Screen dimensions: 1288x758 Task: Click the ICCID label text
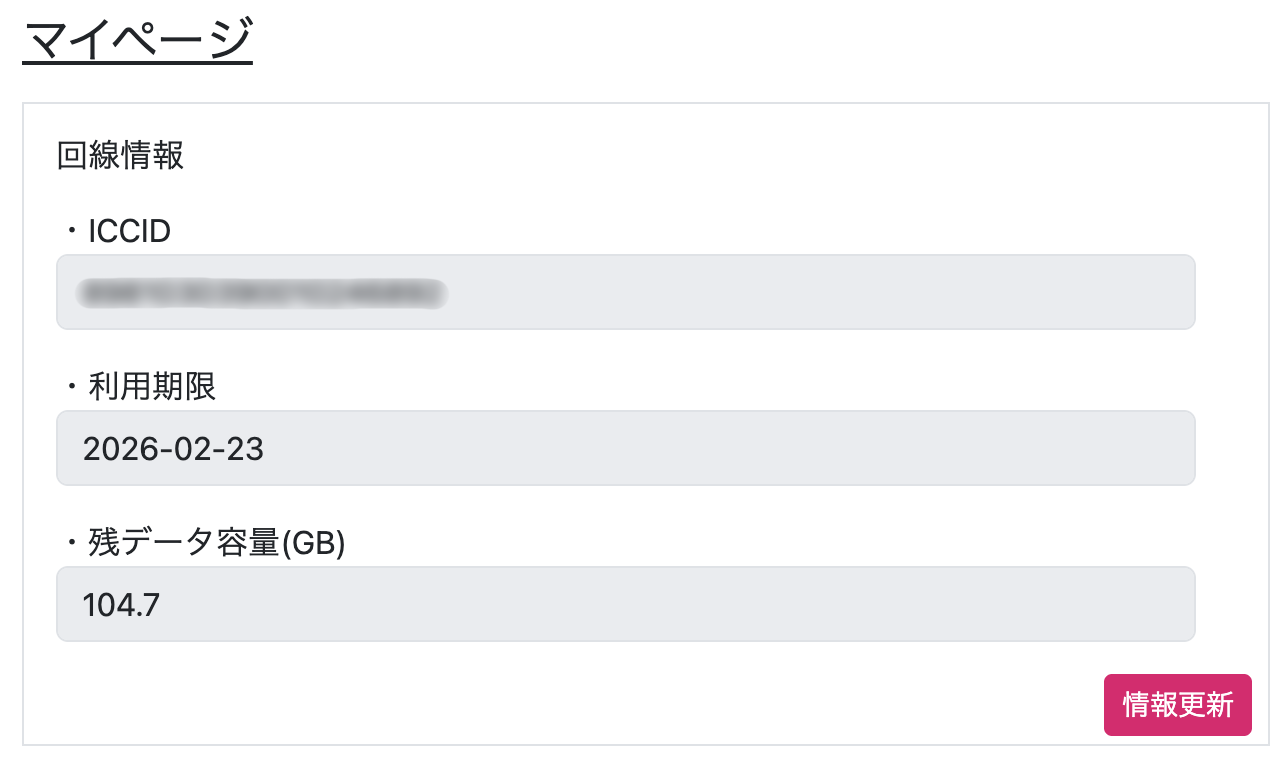[129, 232]
